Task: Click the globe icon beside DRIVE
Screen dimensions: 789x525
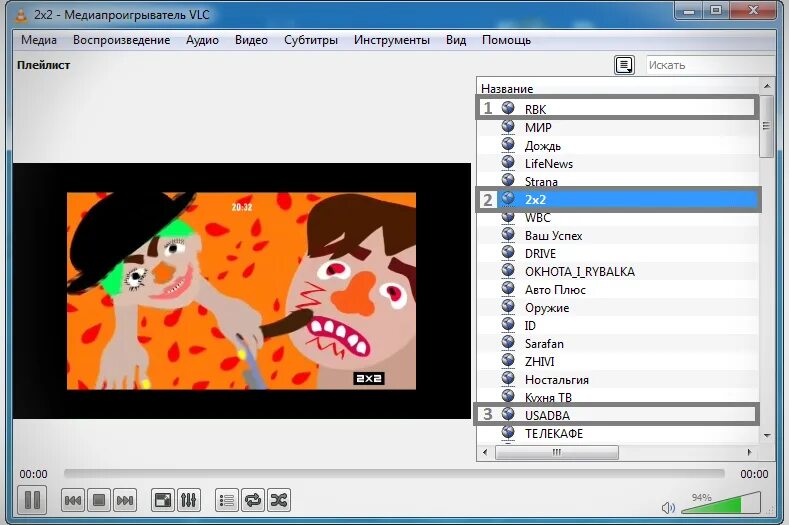Action: [x=508, y=252]
